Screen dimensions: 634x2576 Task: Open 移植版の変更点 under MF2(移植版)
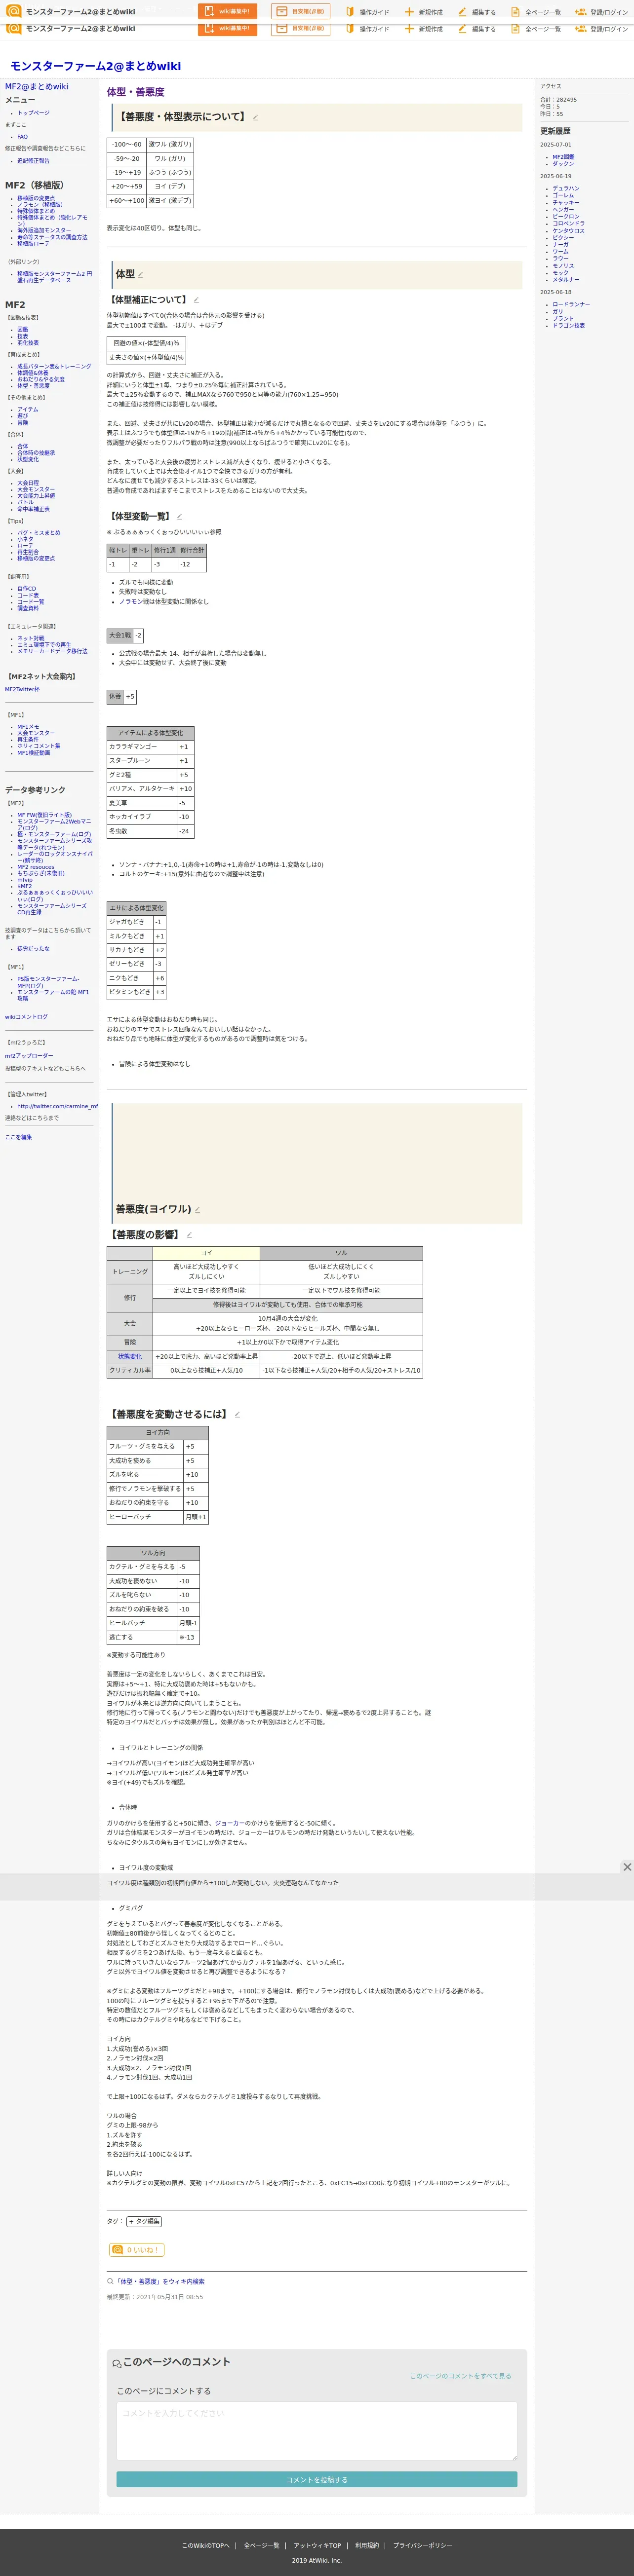click(x=36, y=198)
